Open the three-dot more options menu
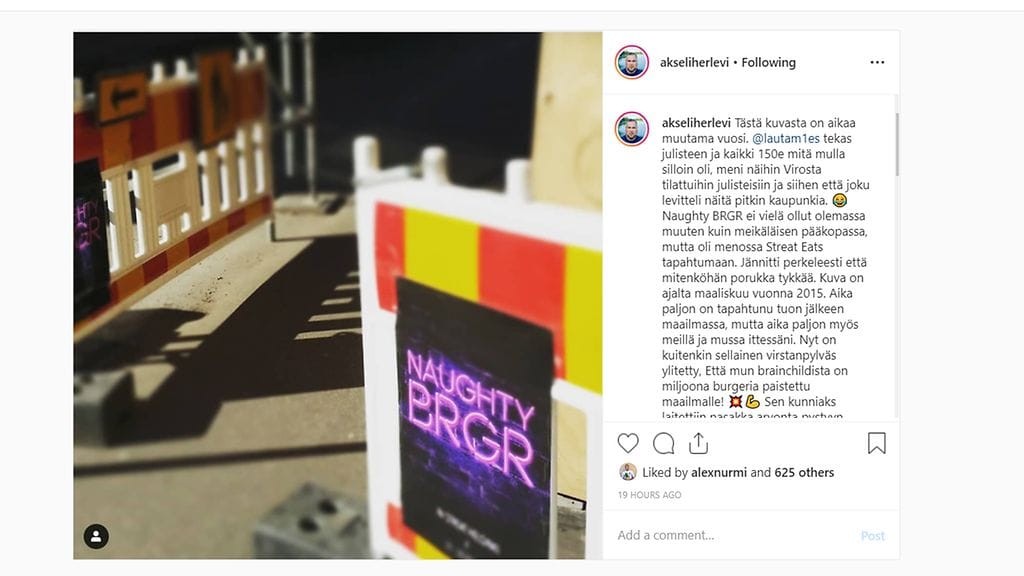1024x576 pixels. 877,62
